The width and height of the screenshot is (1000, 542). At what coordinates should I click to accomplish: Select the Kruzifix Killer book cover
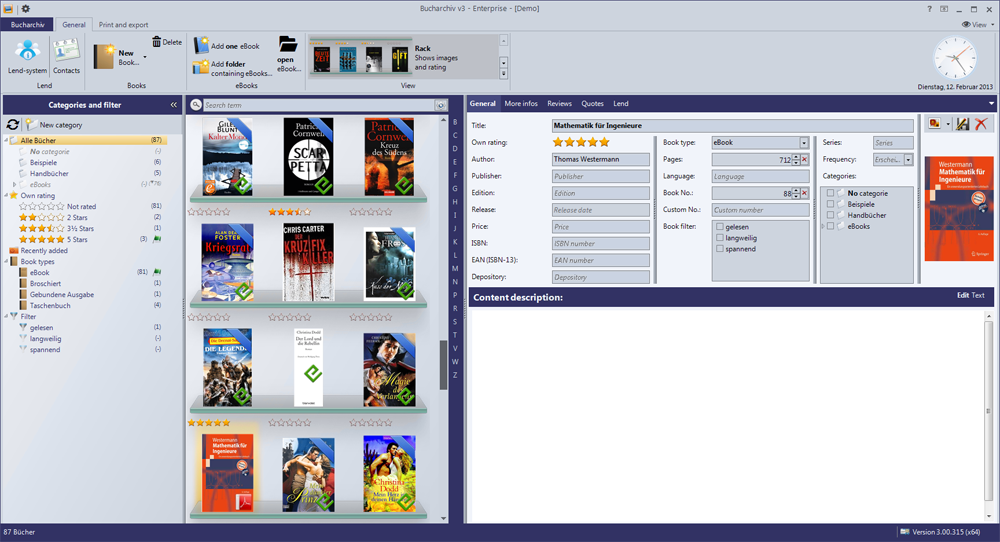[x=309, y=261]
